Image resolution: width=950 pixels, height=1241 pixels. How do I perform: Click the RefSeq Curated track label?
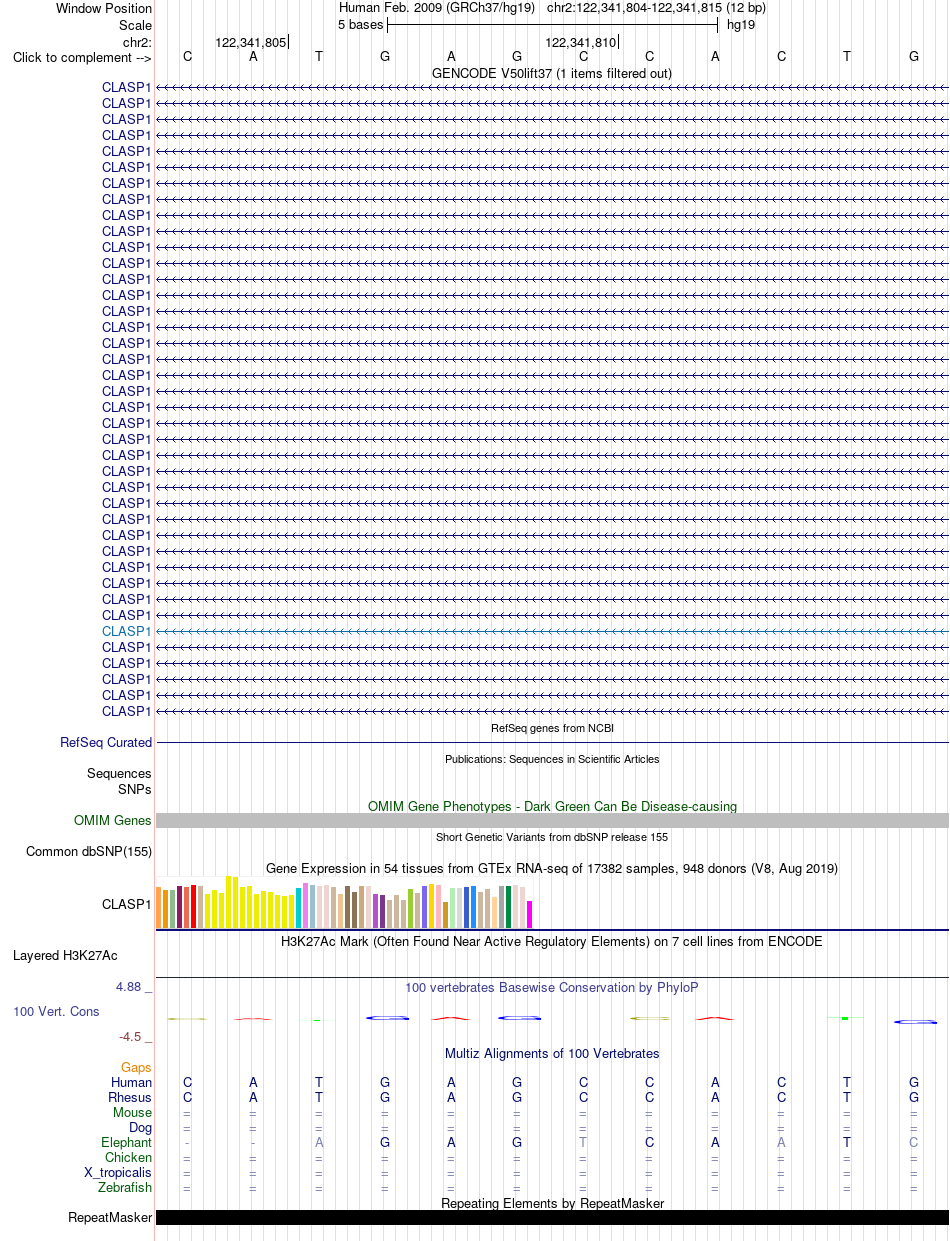pyautogui.click(x=106, y=743)
